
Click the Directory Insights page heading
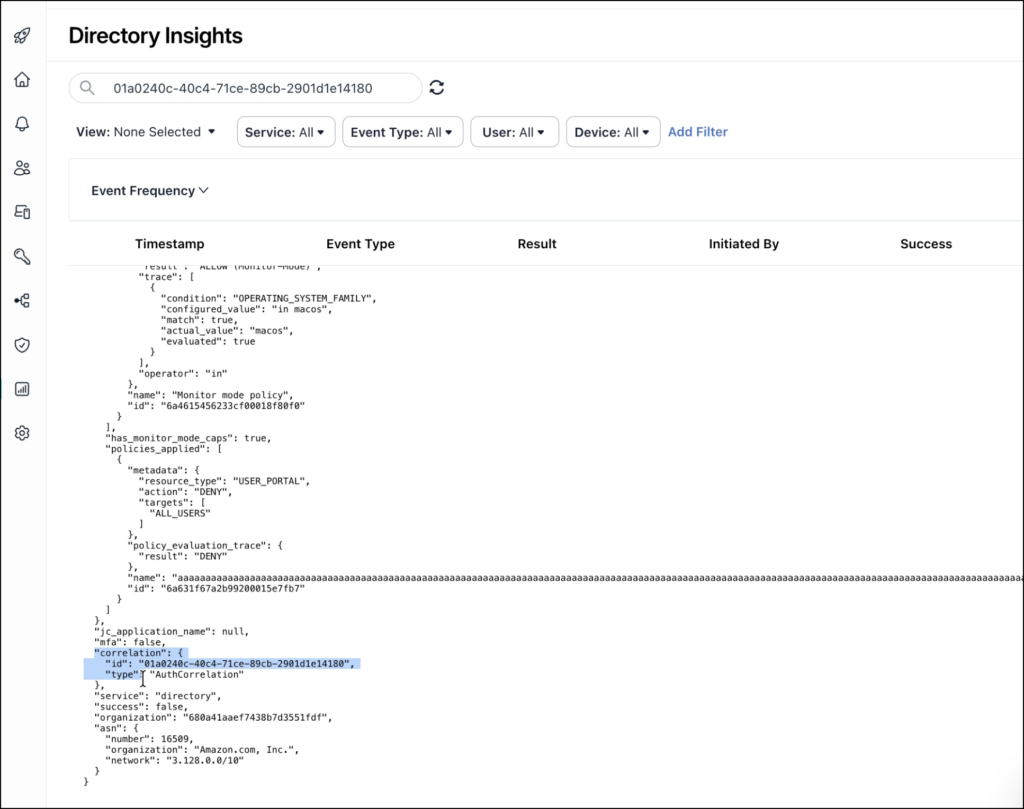(155, 35)
